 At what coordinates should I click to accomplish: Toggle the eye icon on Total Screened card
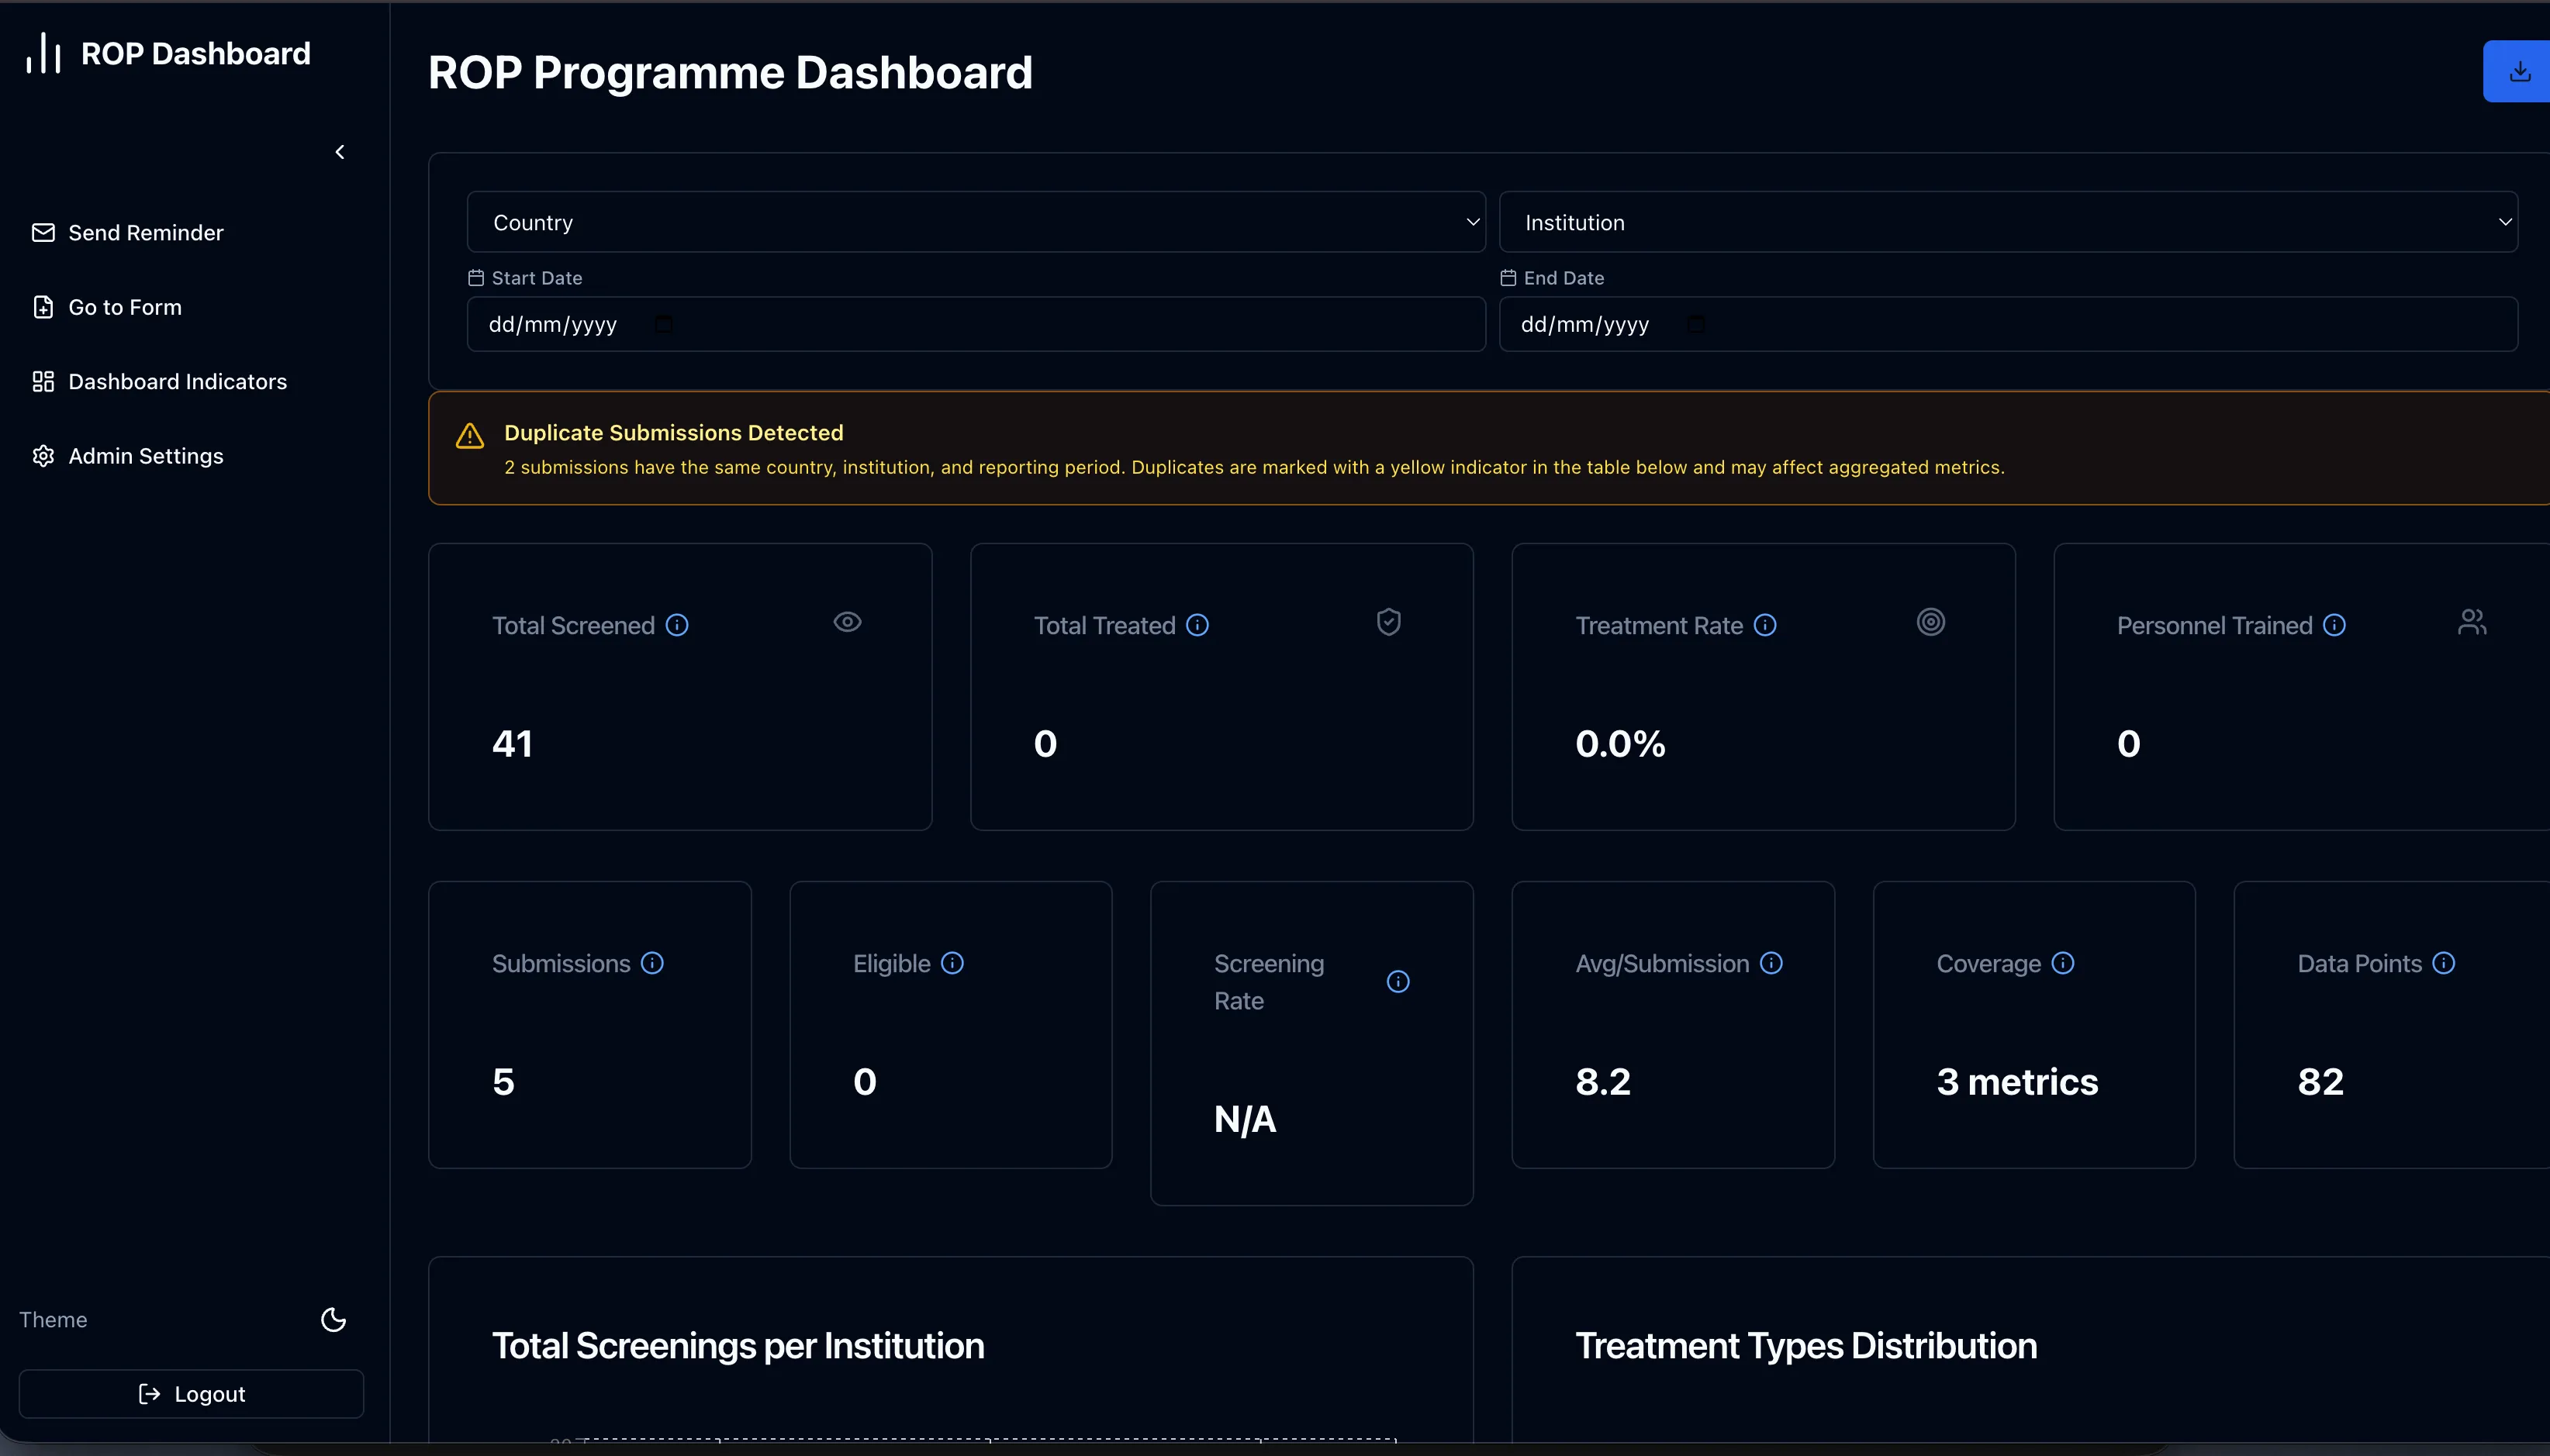(846, 621)
